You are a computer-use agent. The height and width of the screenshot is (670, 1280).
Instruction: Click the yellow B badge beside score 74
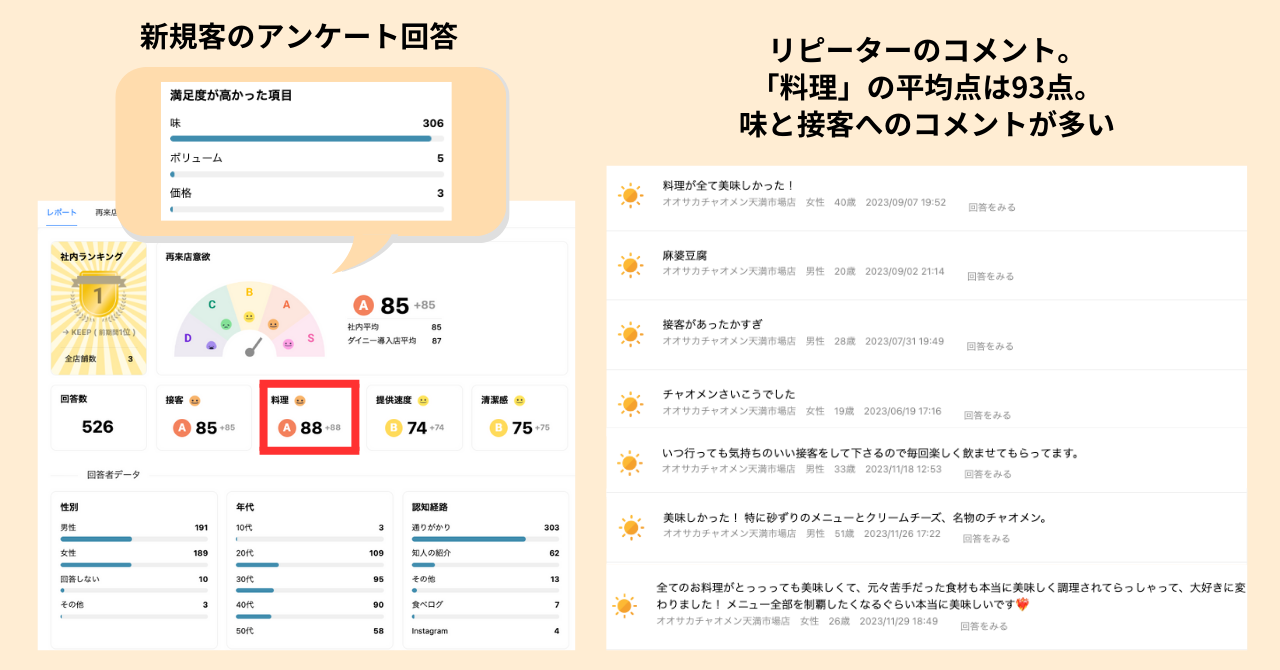pos(393,428)
